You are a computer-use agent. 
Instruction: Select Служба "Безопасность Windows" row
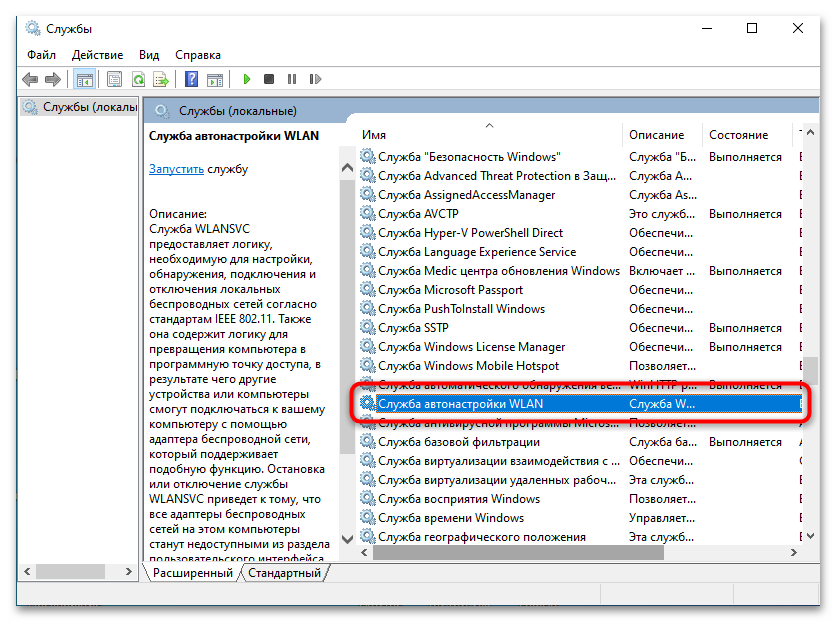coord(580,157)
